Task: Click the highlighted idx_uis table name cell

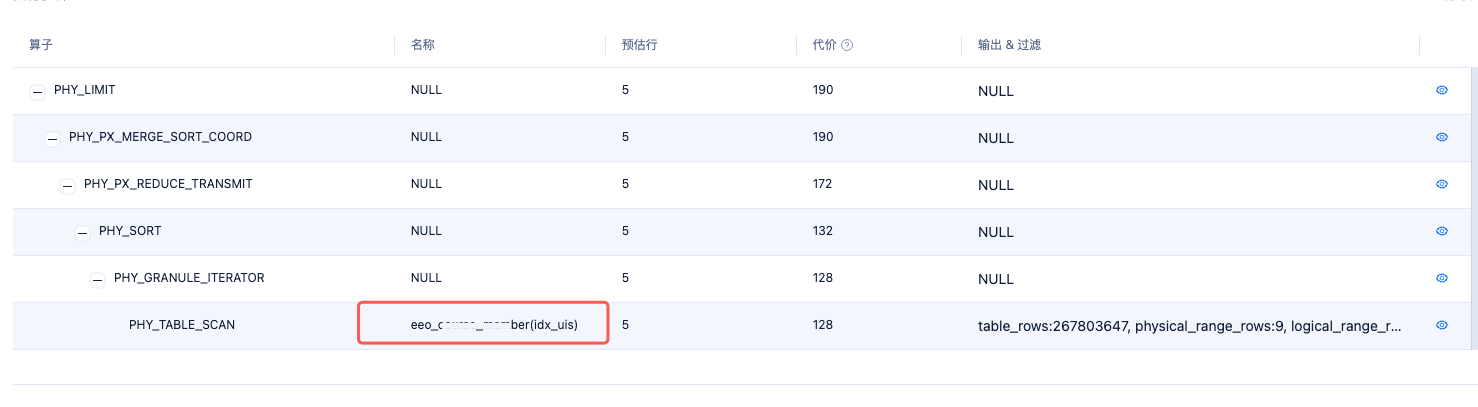Action: (x=494, y=325)
